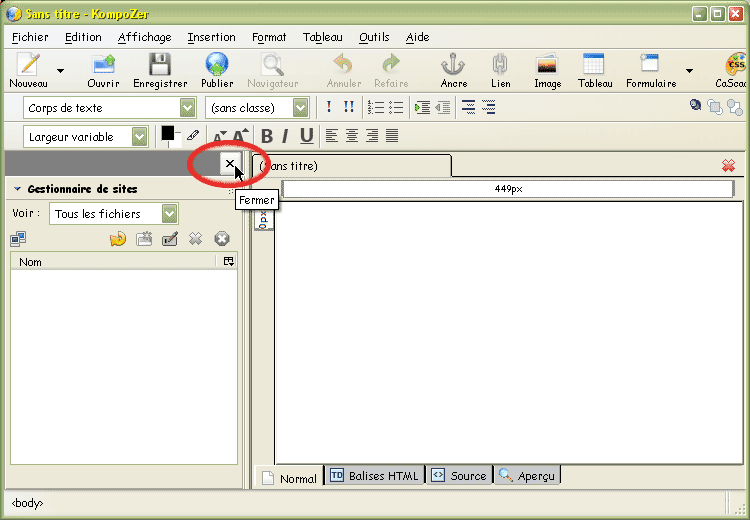Image resolution: width=750 pixels, height=520 pixels.
Task: Click the rename file pencil icon
Action: pyautogui.click(x=170, y=238)
